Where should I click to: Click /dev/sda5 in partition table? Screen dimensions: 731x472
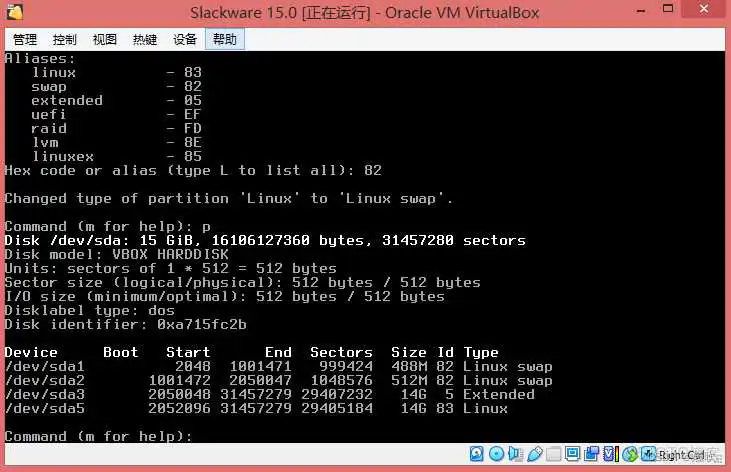(x=45, y=409)
